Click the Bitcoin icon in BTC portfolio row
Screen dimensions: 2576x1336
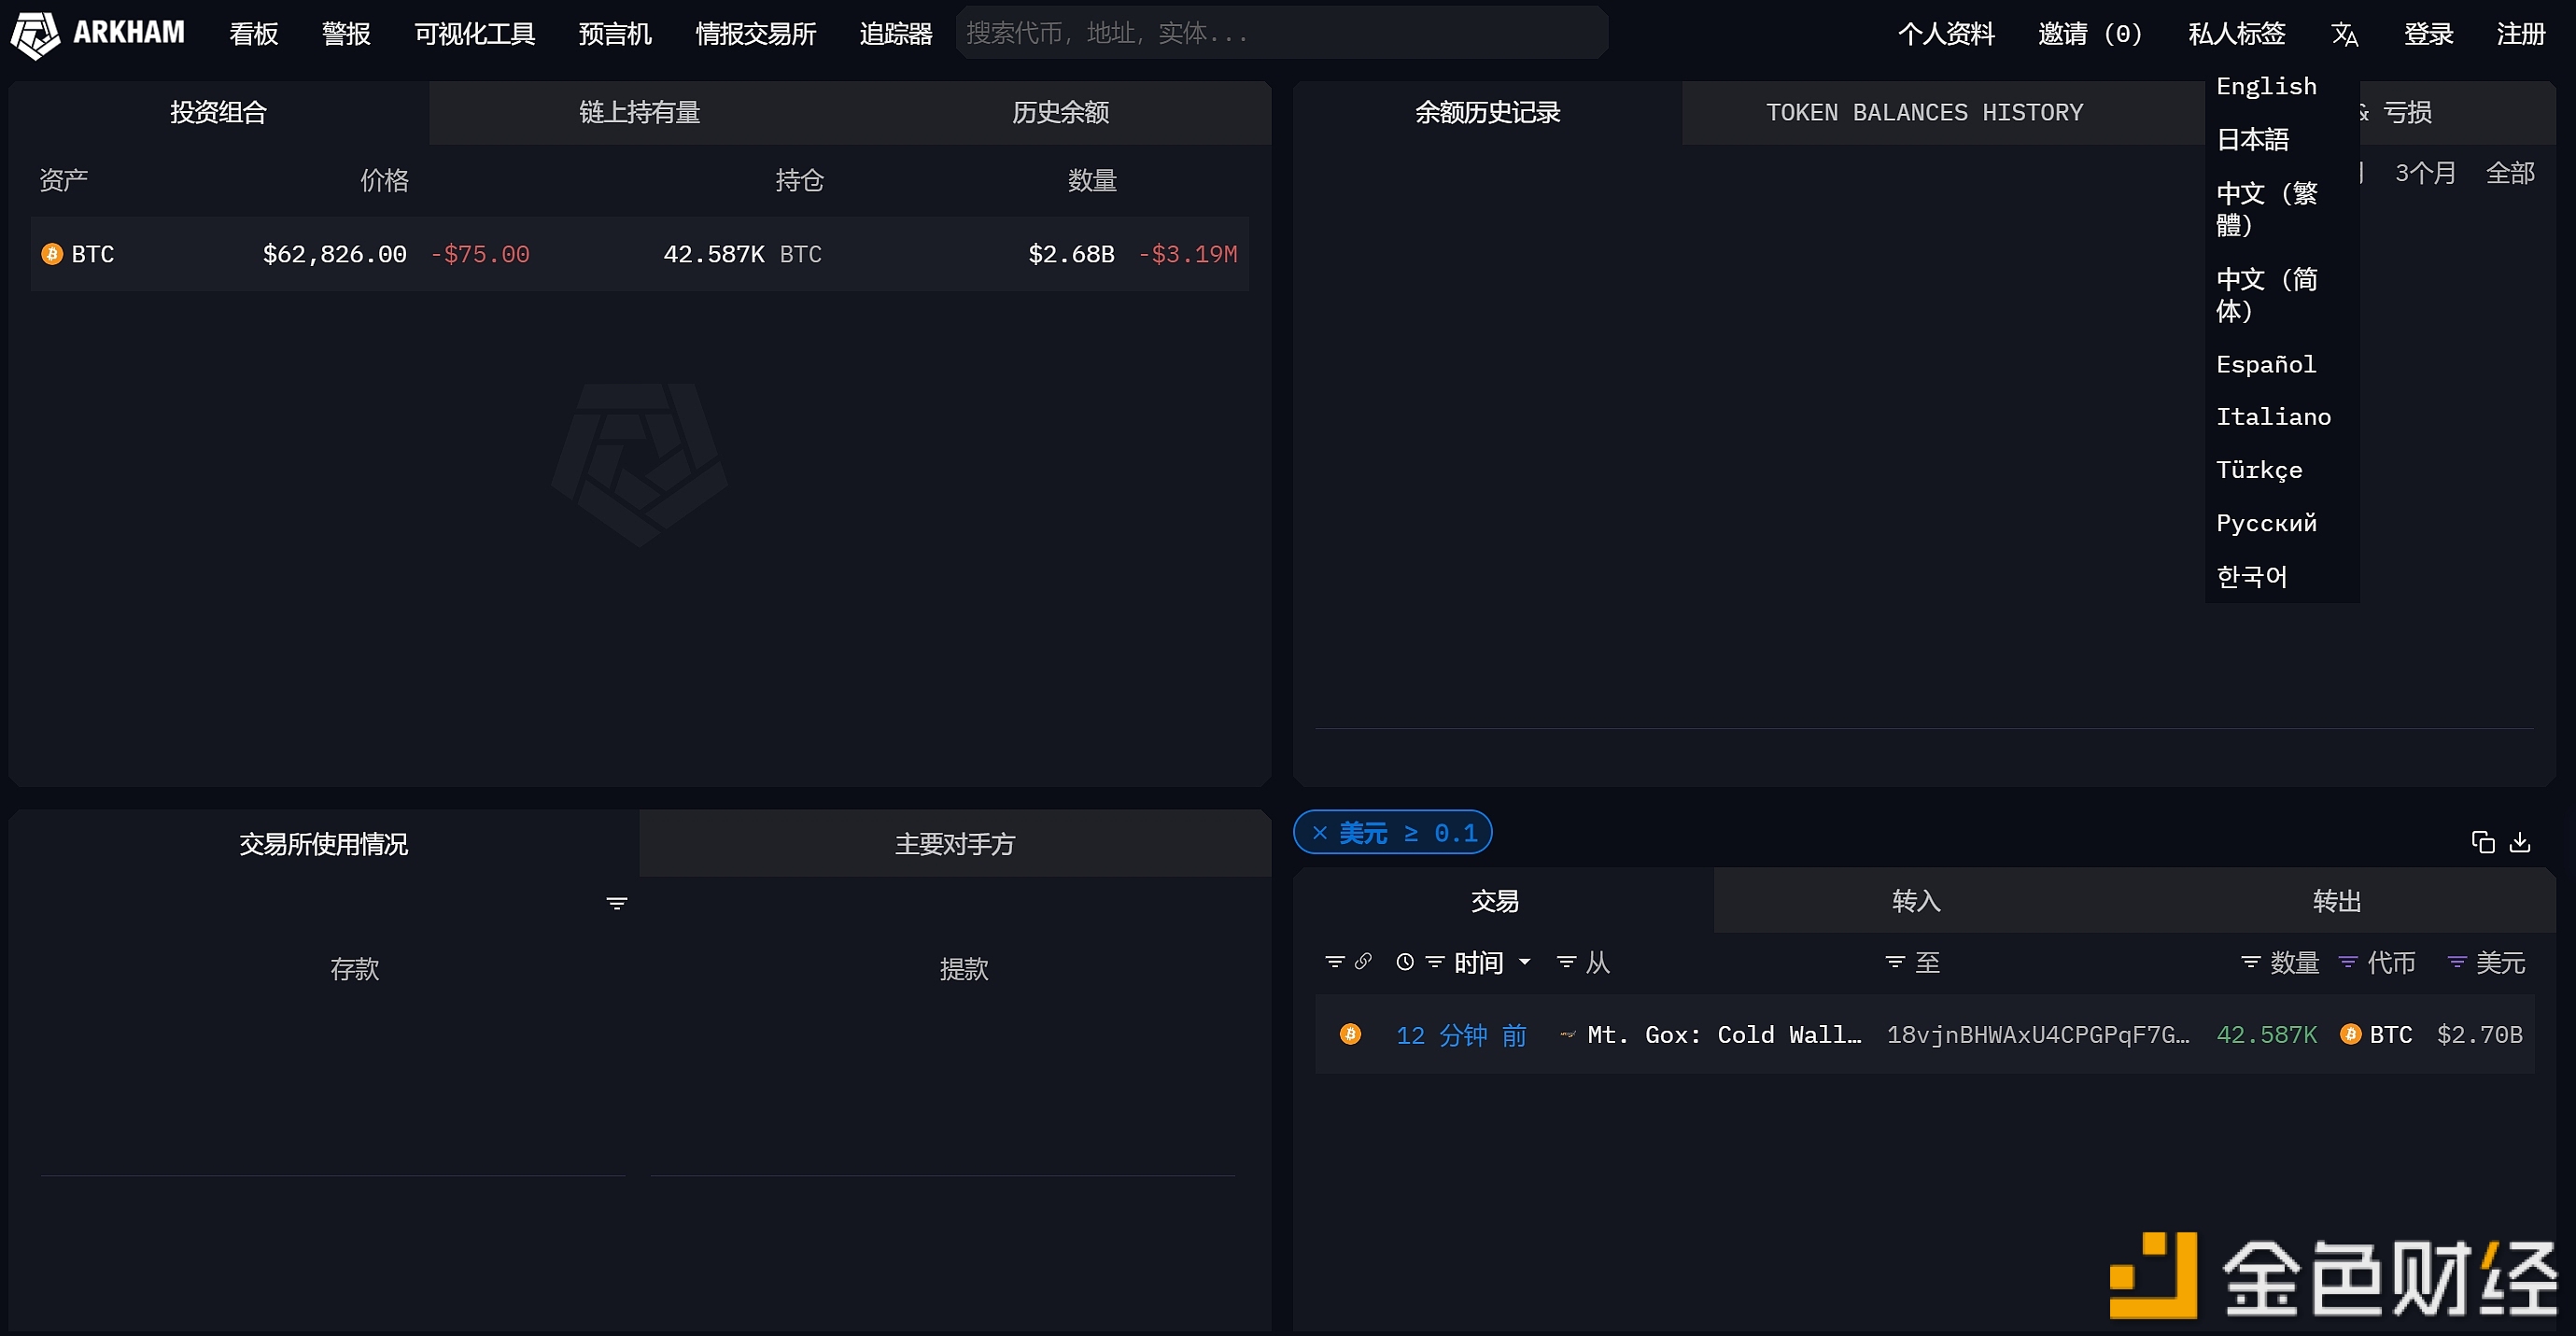coord(52,254)
